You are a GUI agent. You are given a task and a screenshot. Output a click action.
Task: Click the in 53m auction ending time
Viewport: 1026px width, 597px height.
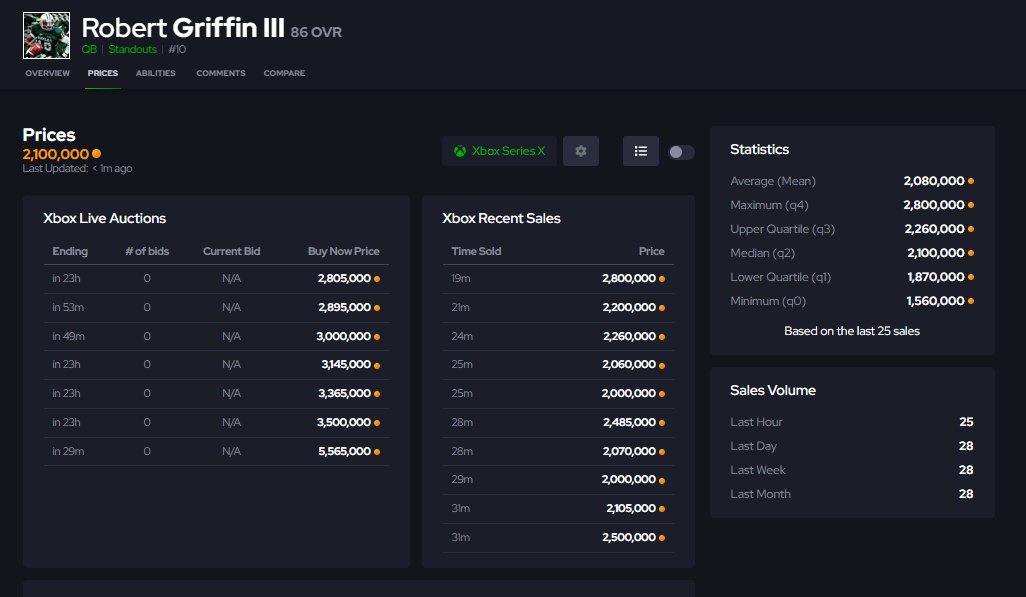click(x=68, y=307)
